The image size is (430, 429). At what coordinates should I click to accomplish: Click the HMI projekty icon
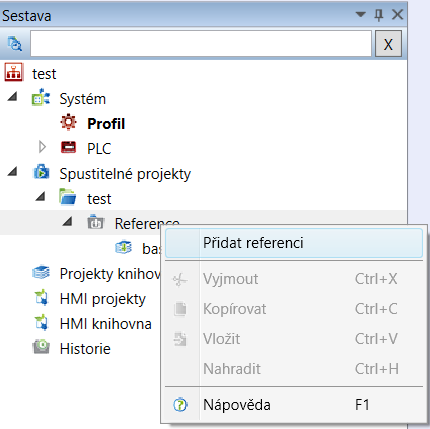42,298
